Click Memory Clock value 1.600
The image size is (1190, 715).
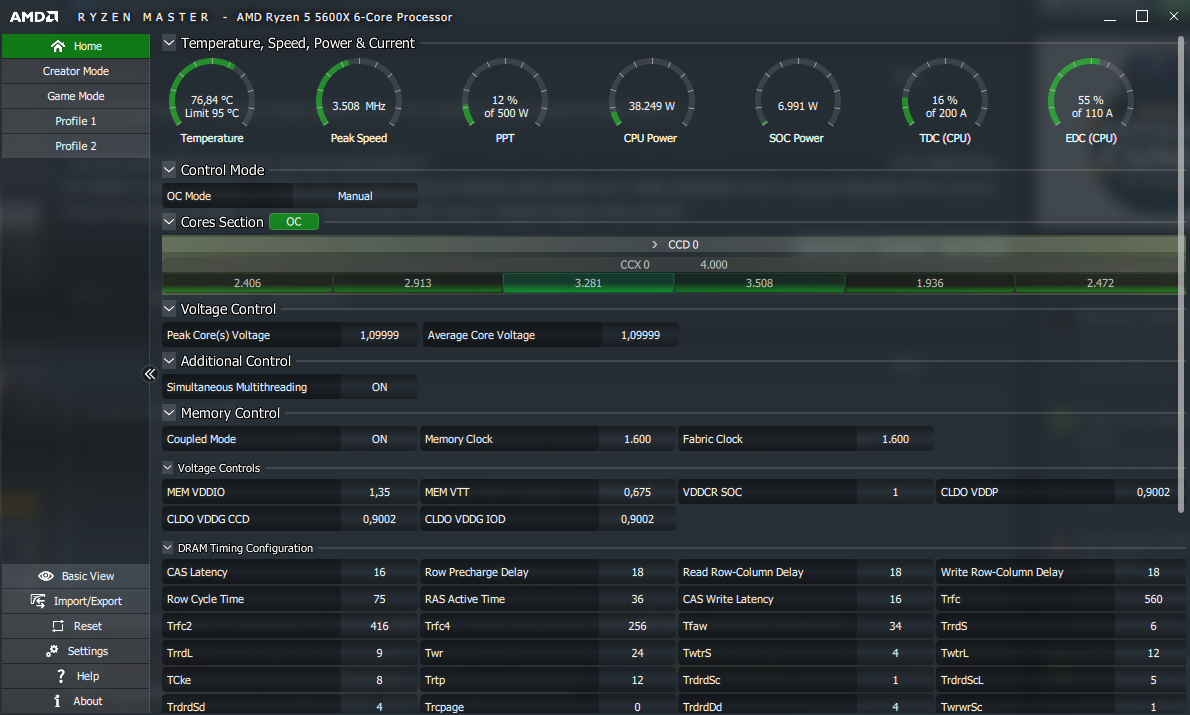(638, 439)
